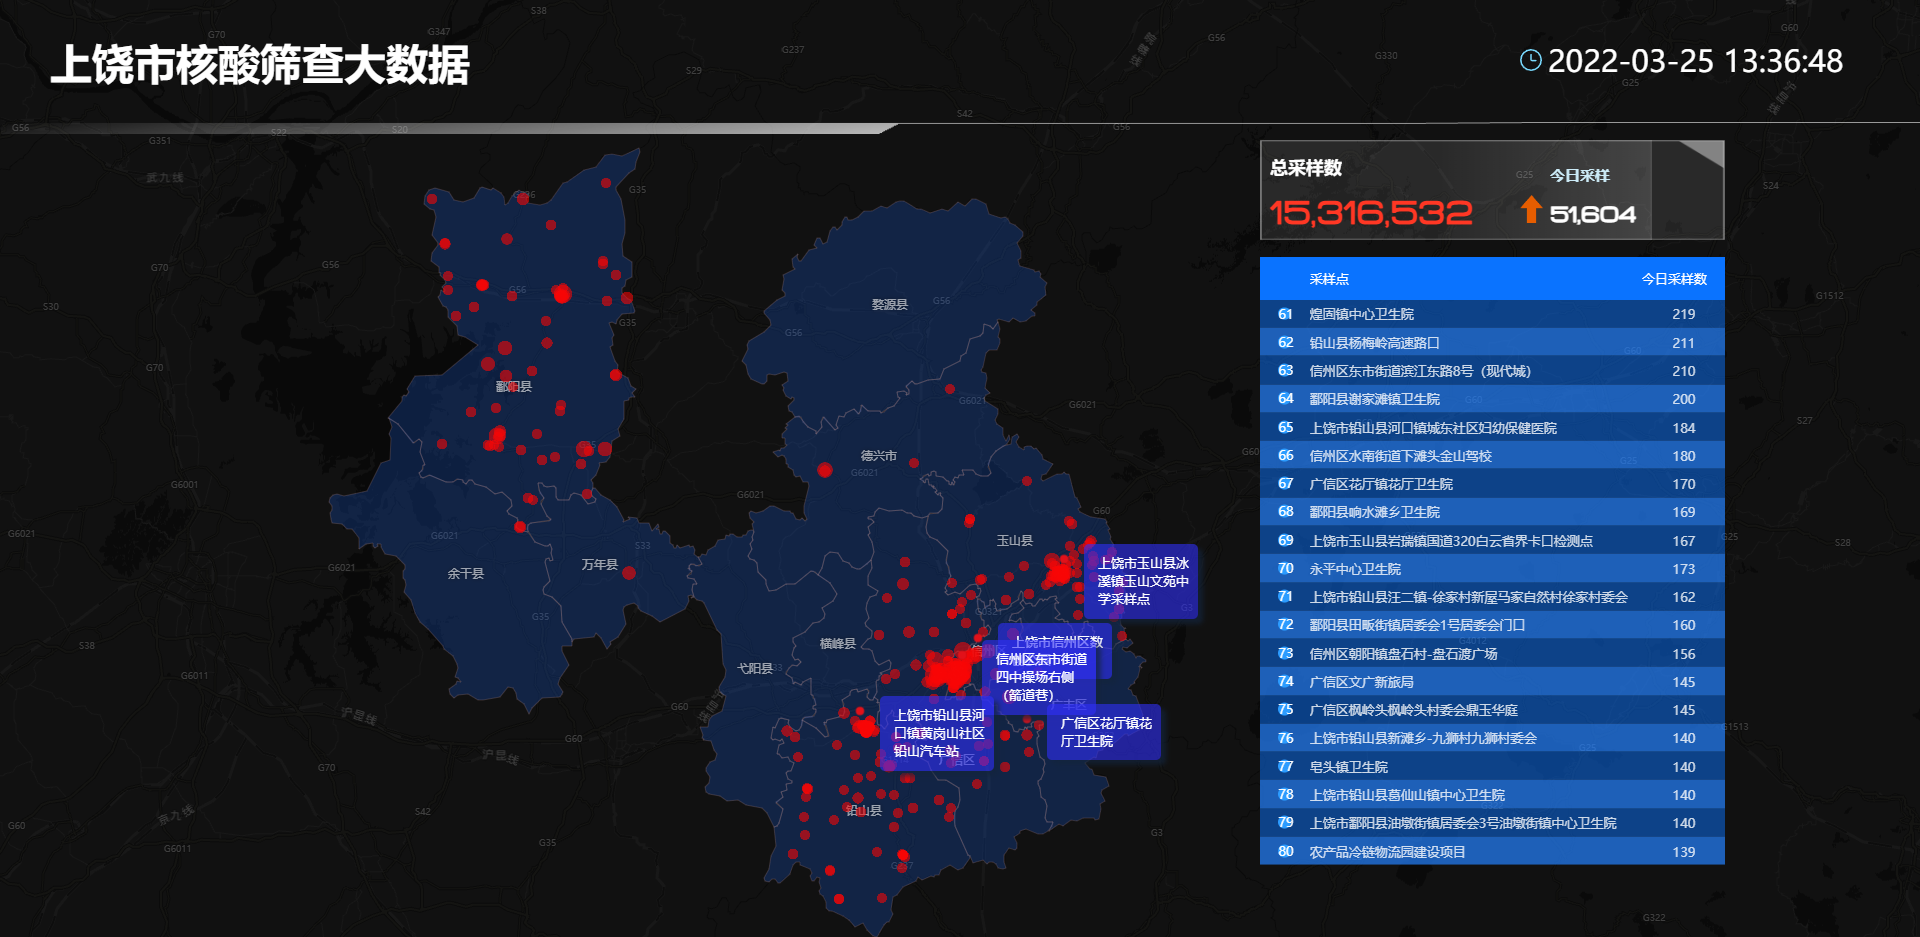
Task: Select row 74 广信区文广新旅局
Action: pos(1492,682)
